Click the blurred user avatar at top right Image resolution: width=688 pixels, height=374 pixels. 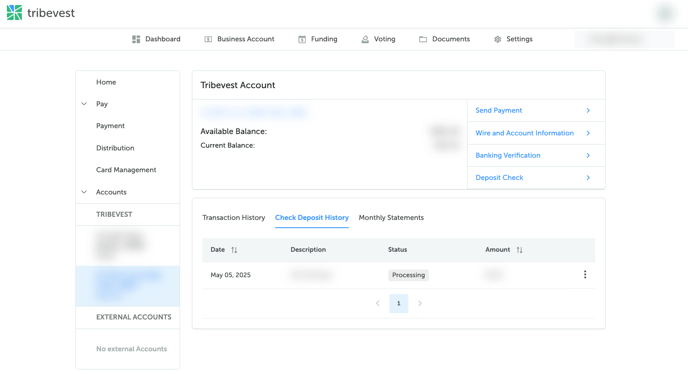(666, 14)
